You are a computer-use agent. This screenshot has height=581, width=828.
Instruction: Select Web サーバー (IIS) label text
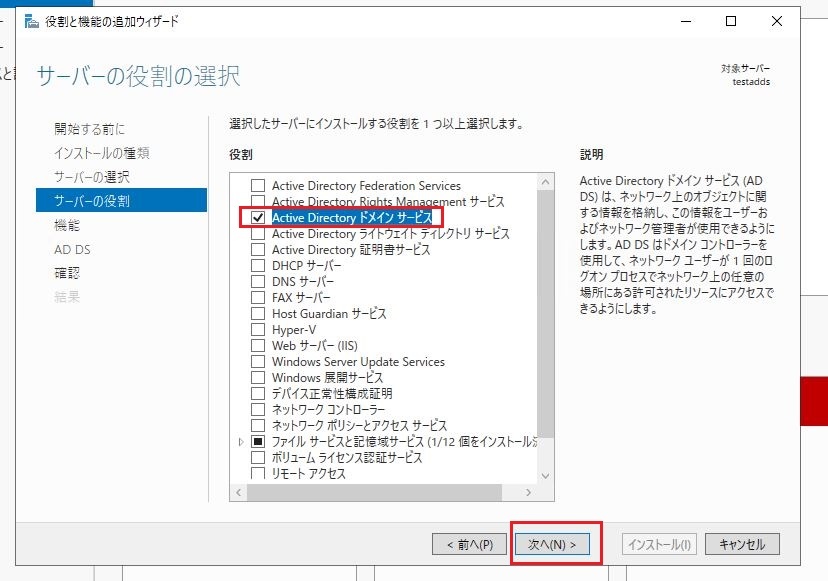pyautogui.click(x=315, y=345)
